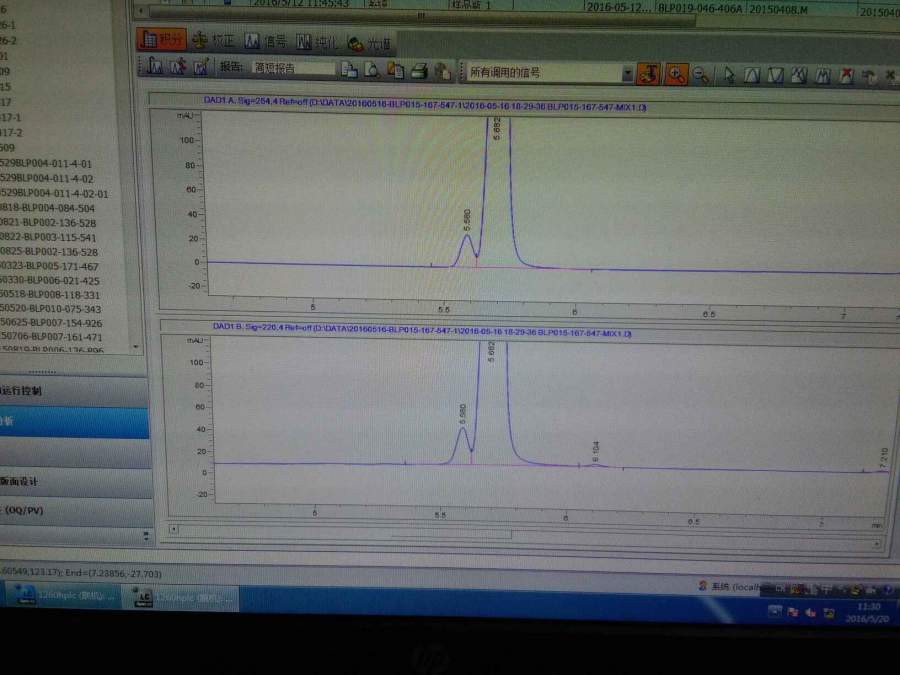Viewport: 900px width, 675px height.
Task: Open the highlighted blue data analysis view
Action: (74, 422)
